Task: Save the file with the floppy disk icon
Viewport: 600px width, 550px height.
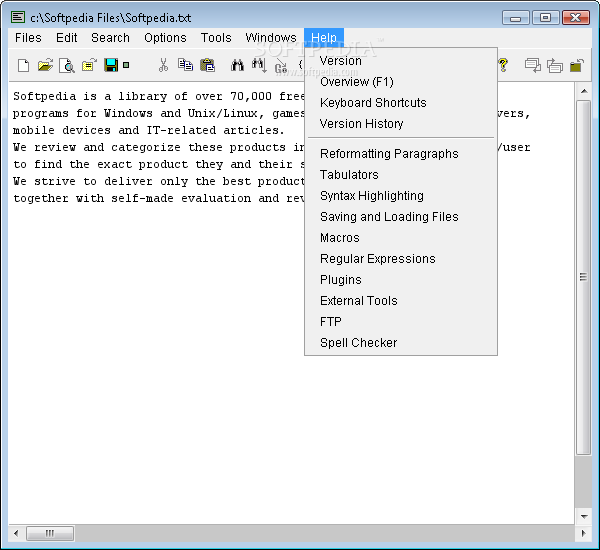Action: pos(111,65)
